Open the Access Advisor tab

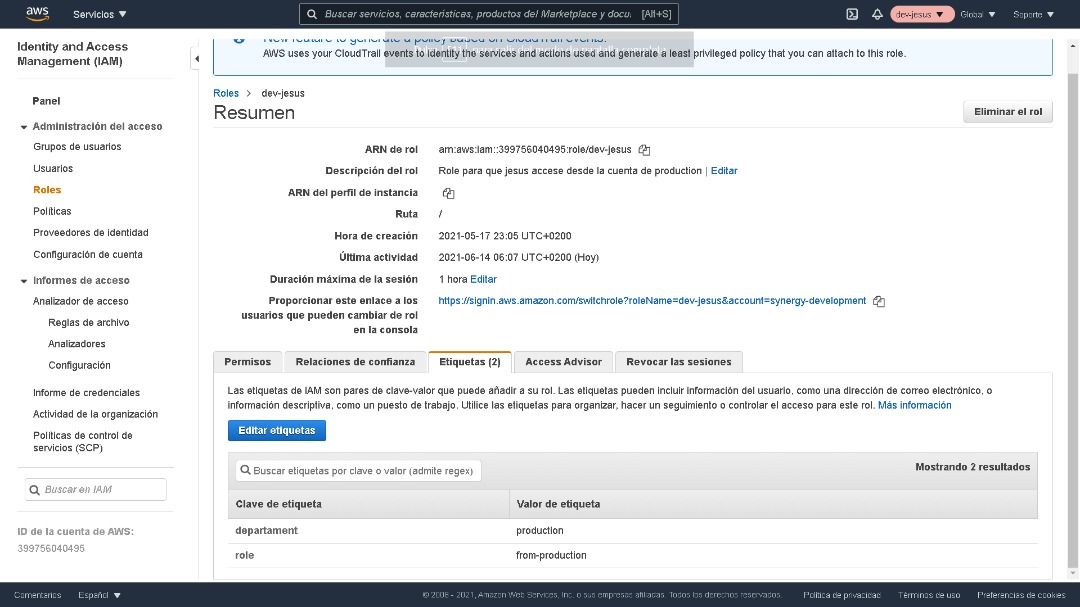click(x=563, y=362)
